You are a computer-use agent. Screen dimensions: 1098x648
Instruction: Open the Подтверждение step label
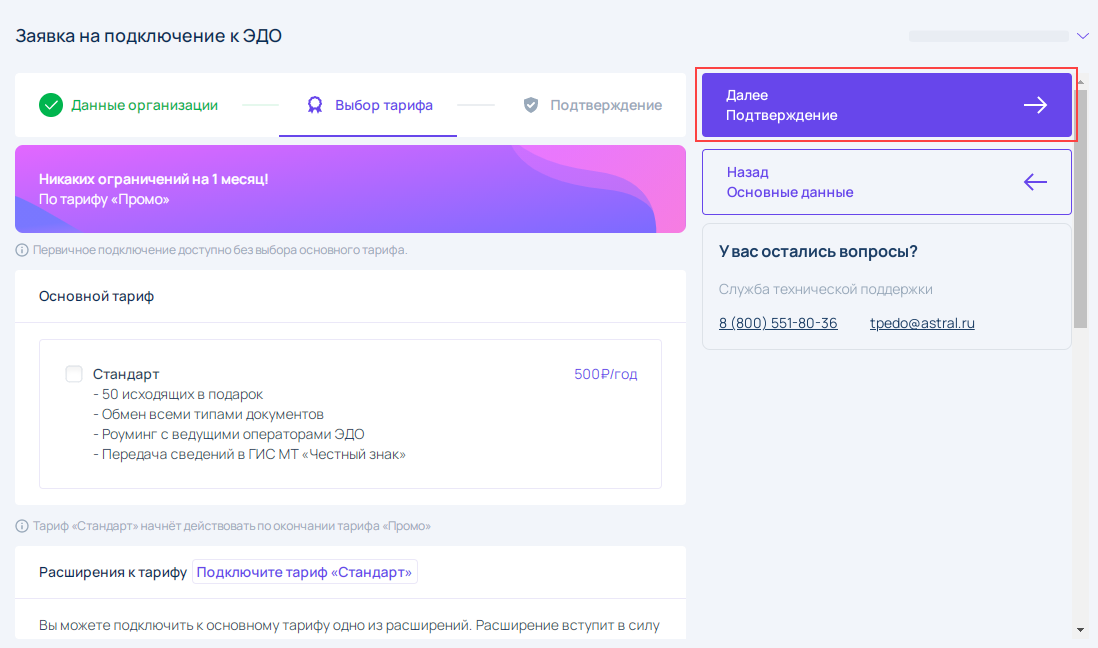[605, 105]
